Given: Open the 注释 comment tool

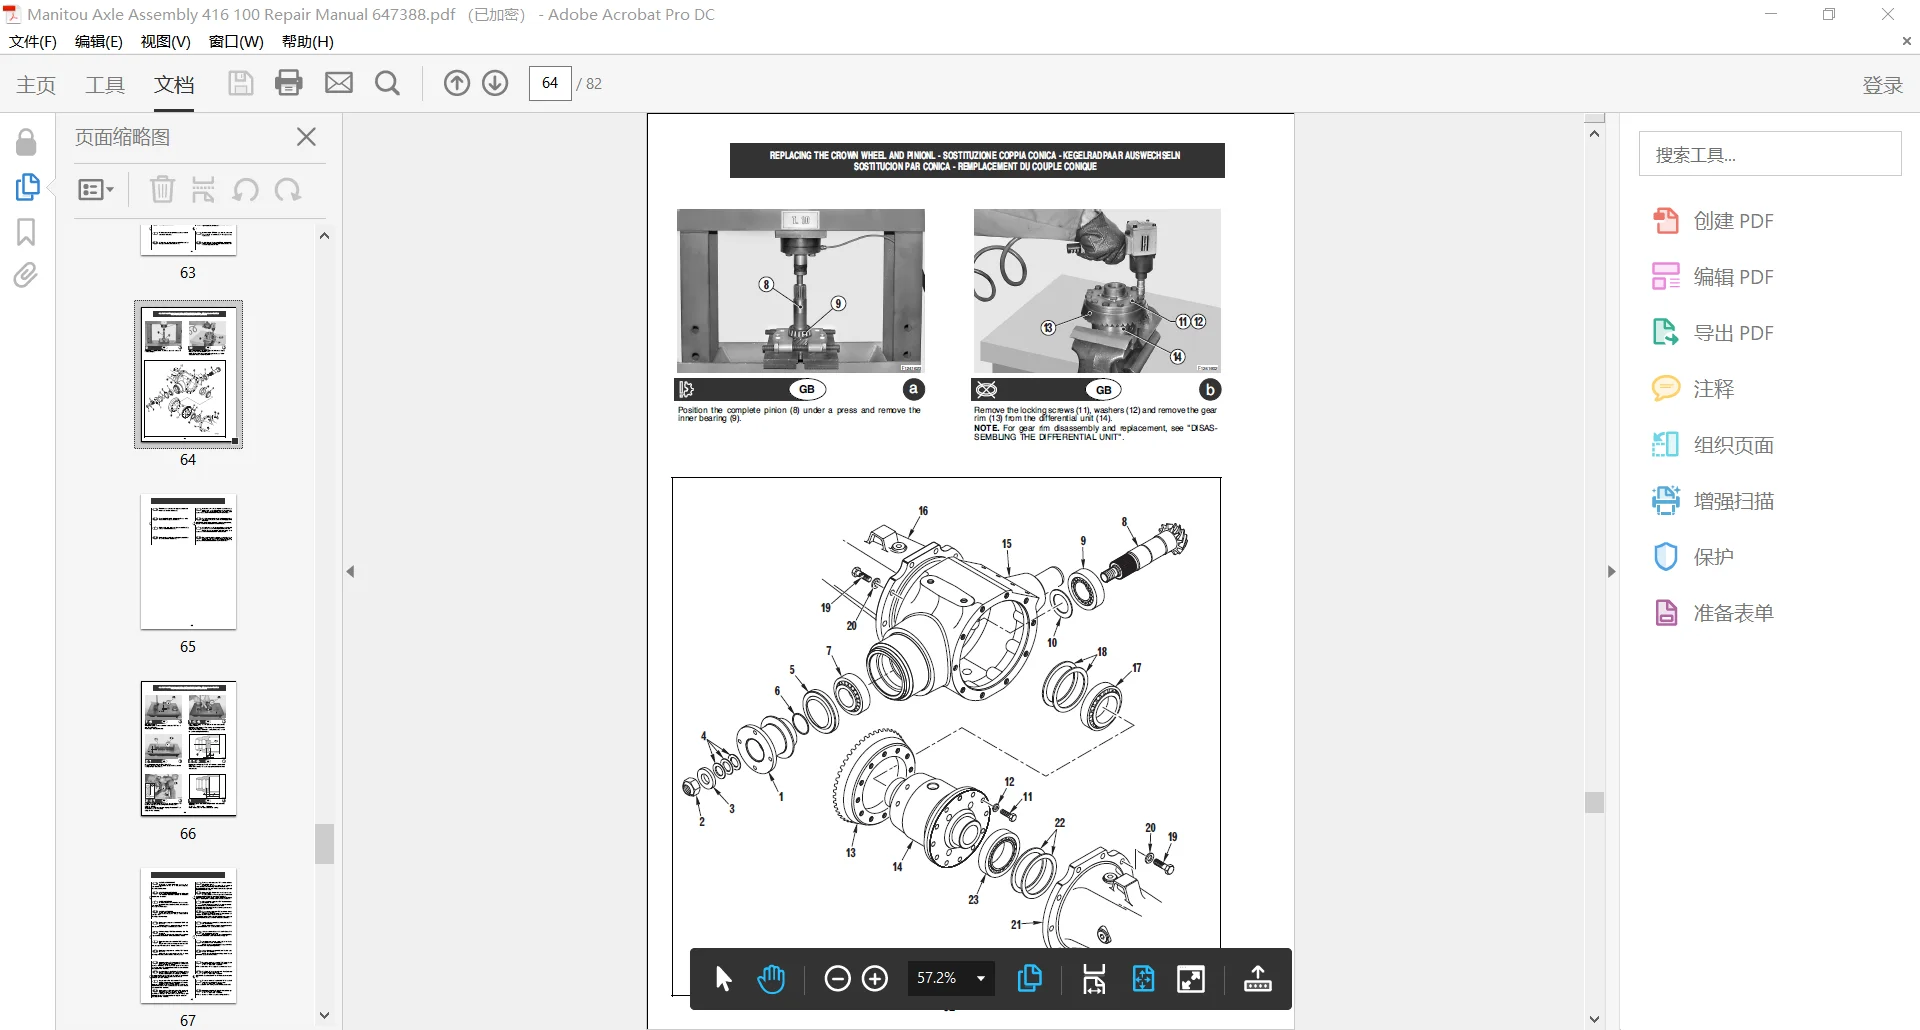Looking at the screenshot, I should coord(1693,389).
